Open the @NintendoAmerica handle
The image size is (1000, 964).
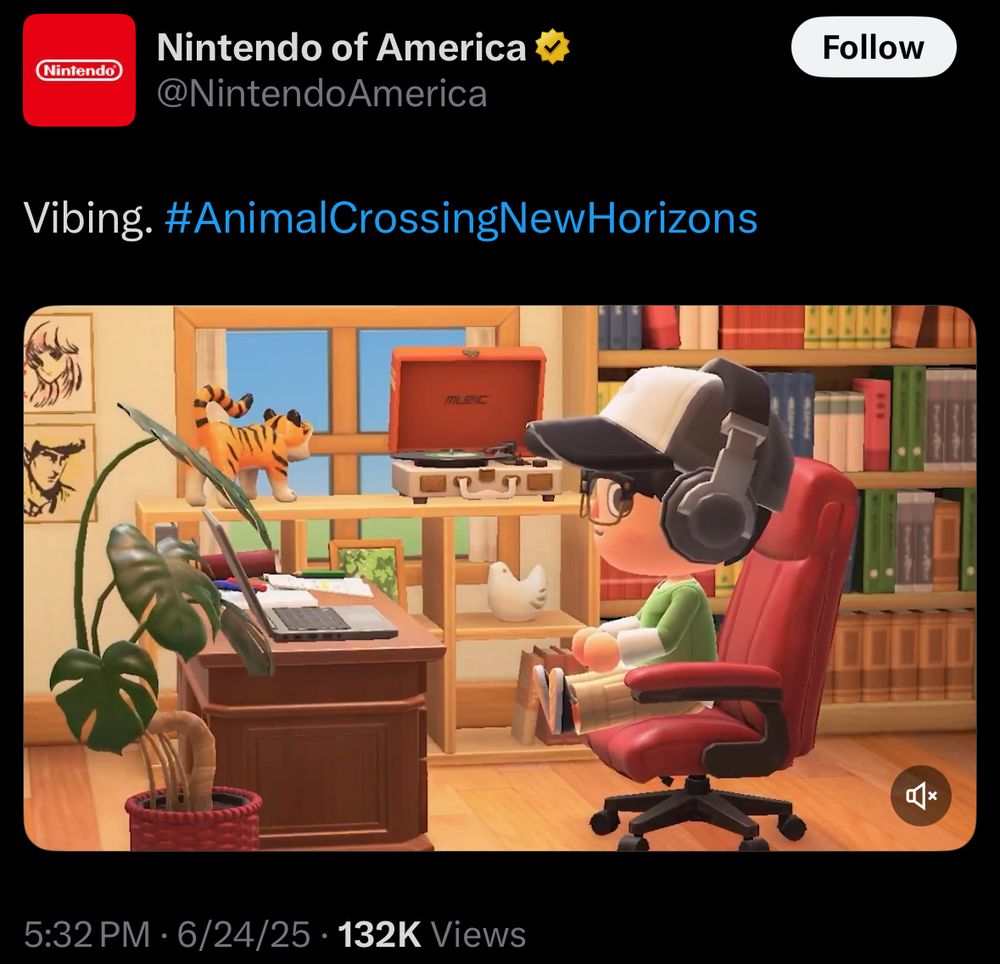[322, 94]
